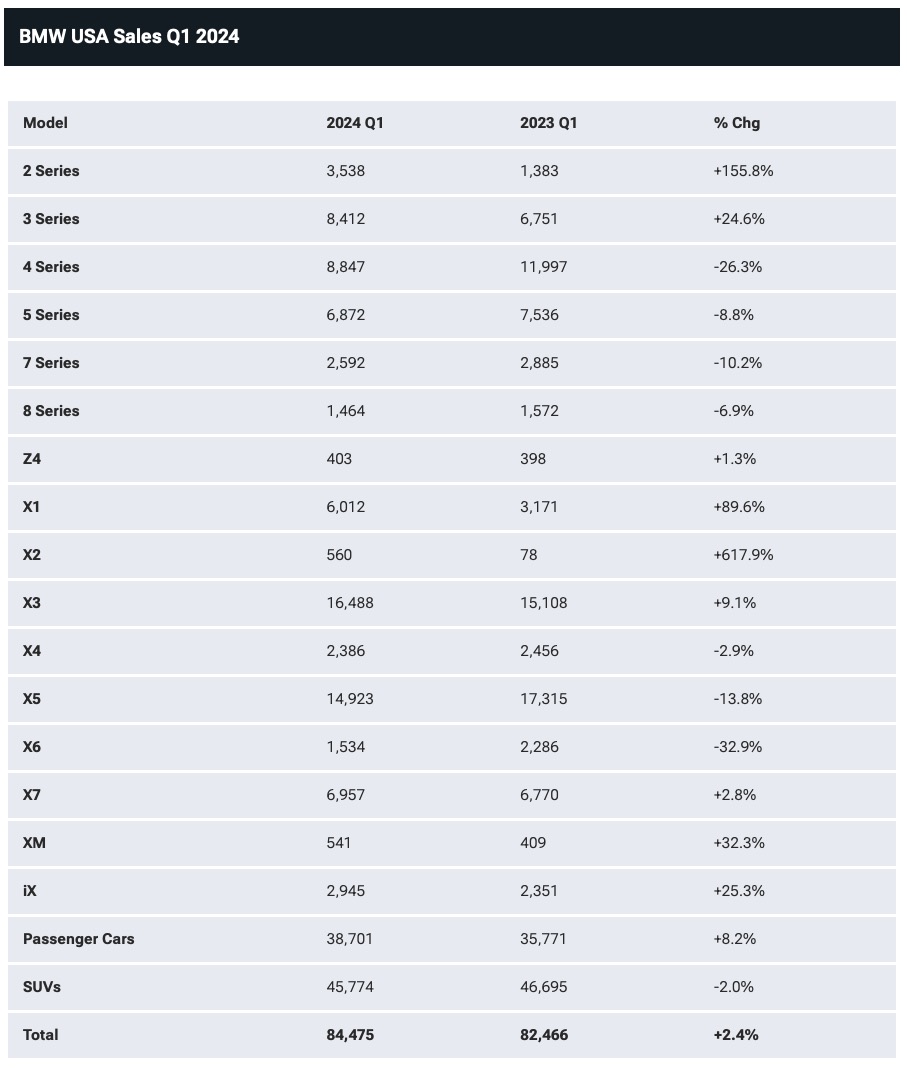The width and height of the screenshot is (907, 1068).
Task: Click the X6 percent change -32.9%
Action: click(x=738, y=747)
